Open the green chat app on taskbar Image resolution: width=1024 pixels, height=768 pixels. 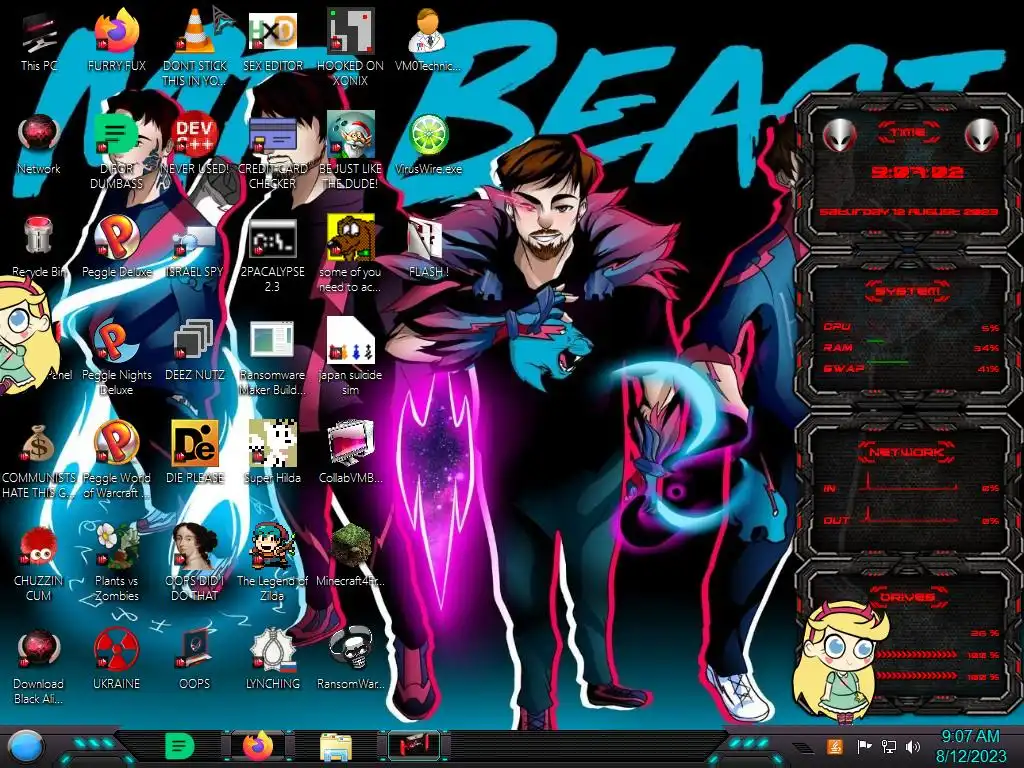180,746
